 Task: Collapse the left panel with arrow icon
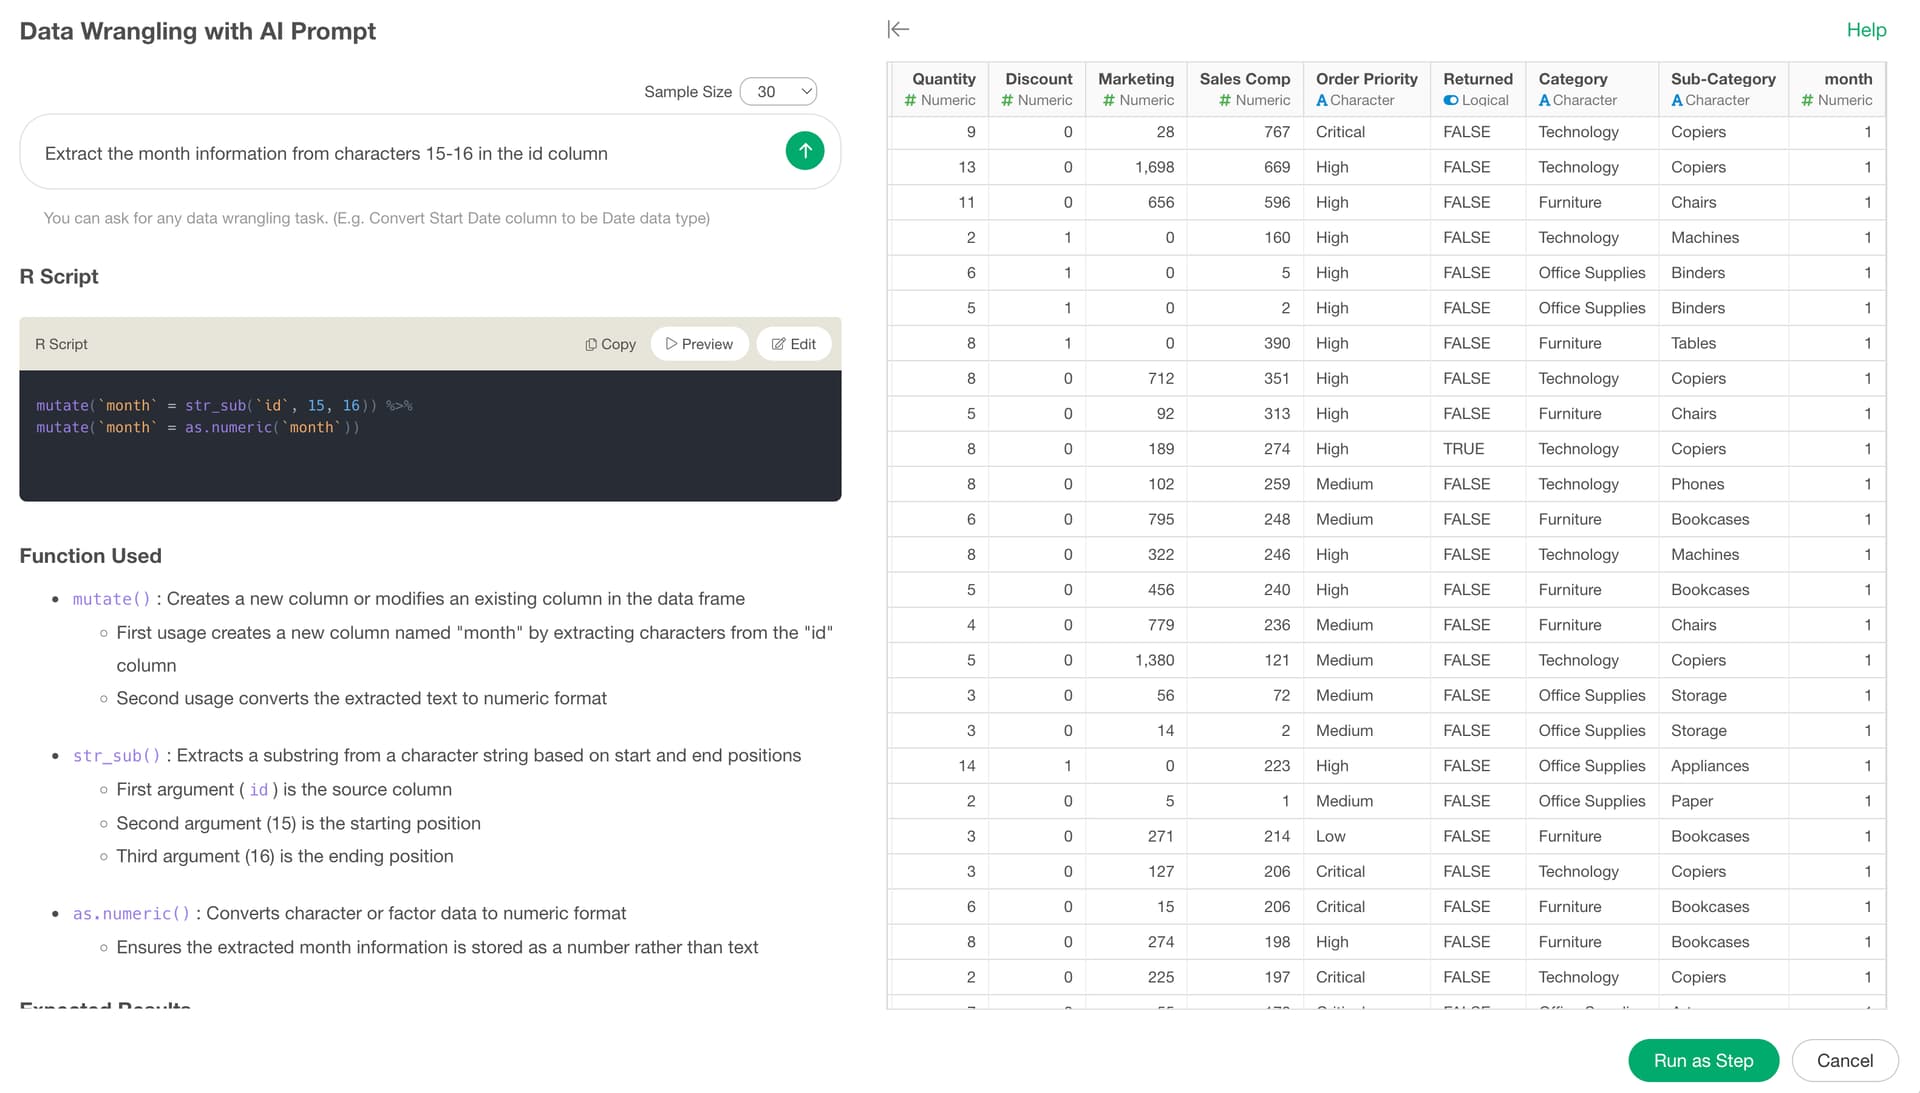[898, 29]
